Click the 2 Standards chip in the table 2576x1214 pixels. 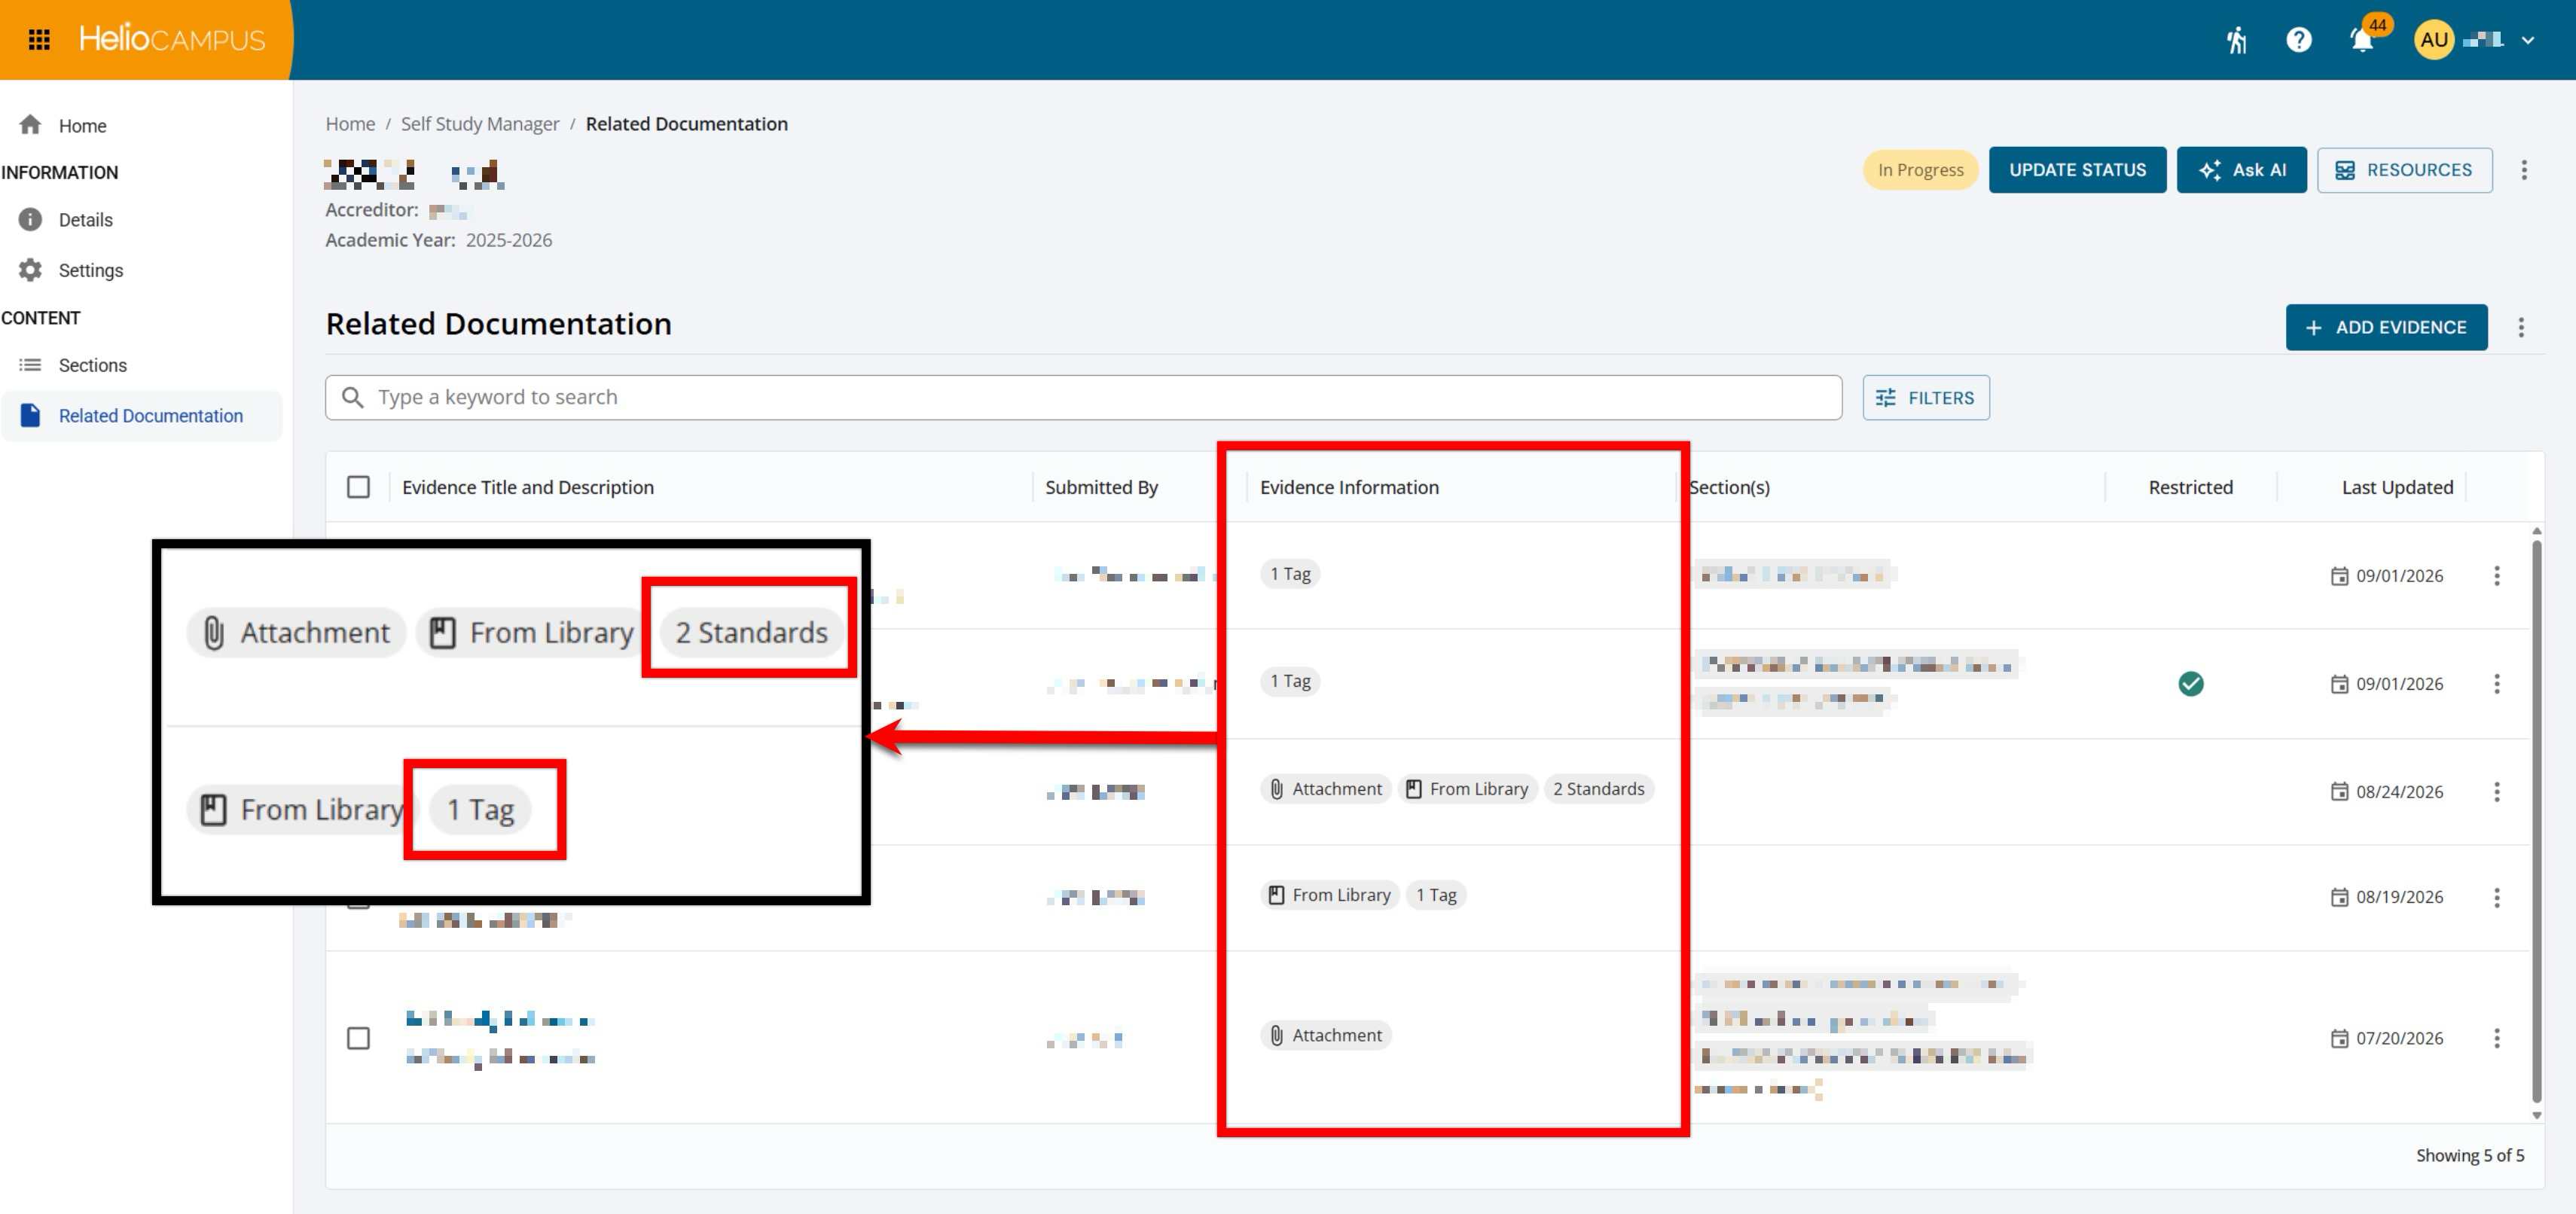tap(1598, 789)
